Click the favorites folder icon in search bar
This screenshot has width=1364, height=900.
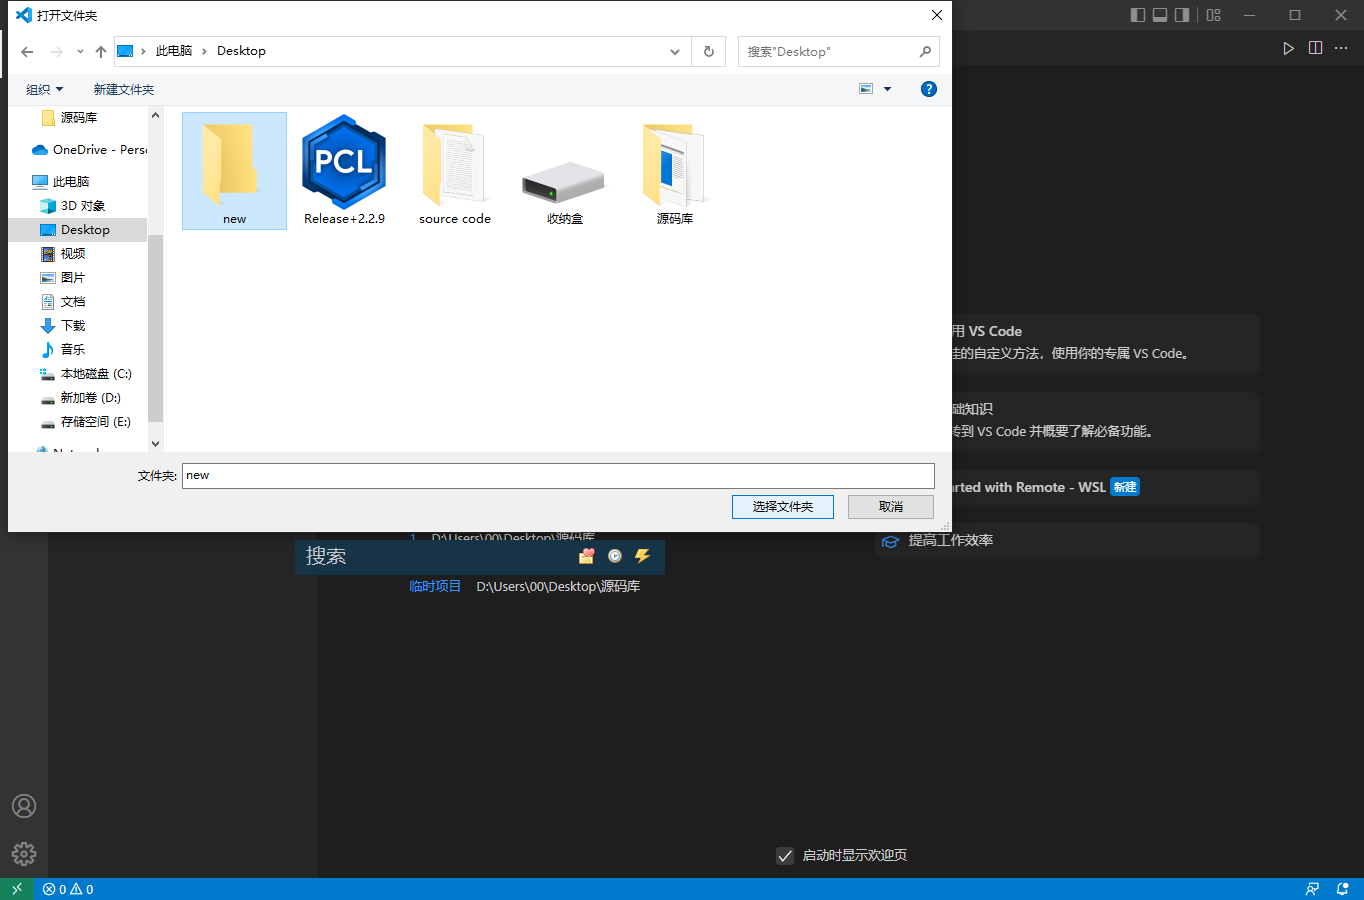tap(587, 556)
